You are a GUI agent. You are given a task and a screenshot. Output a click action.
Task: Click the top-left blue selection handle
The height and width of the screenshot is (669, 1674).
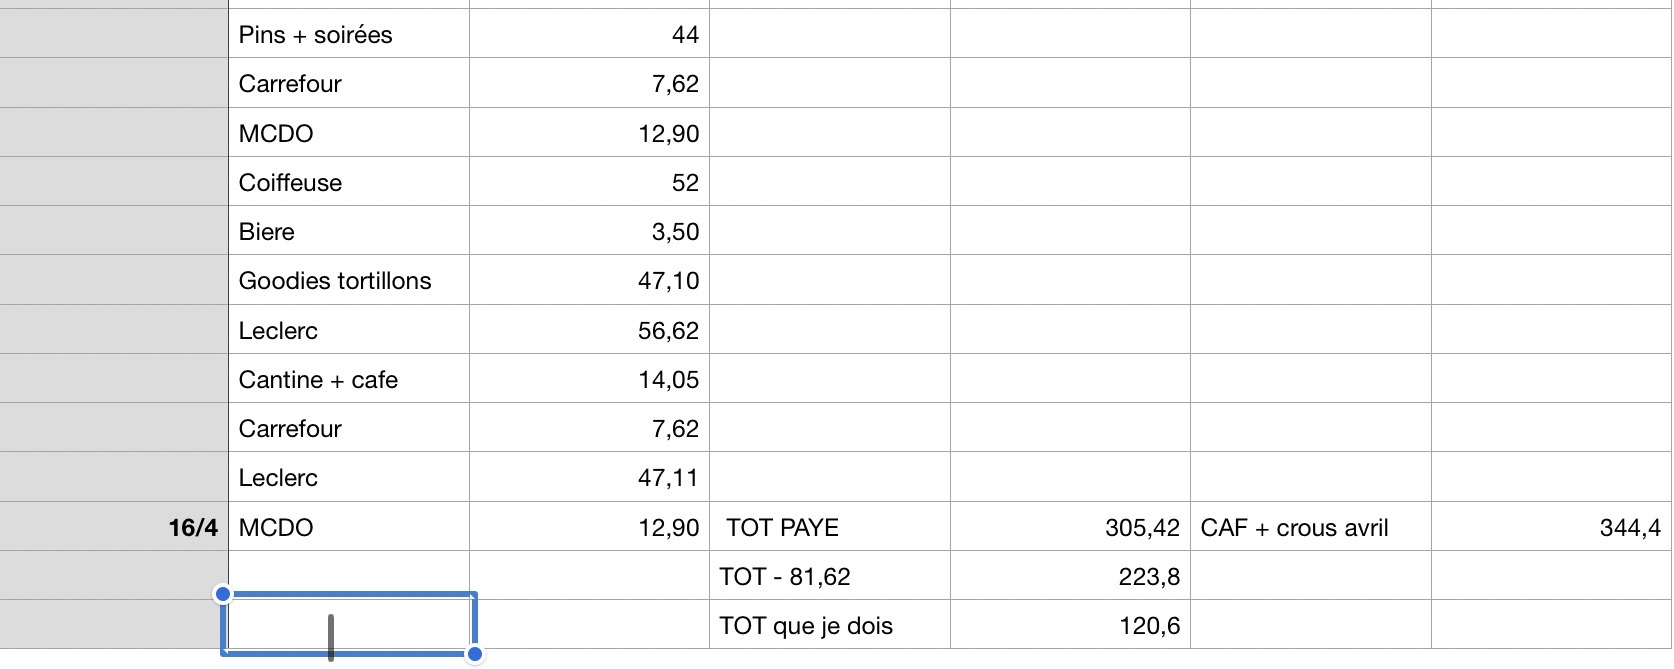point(223,595)
